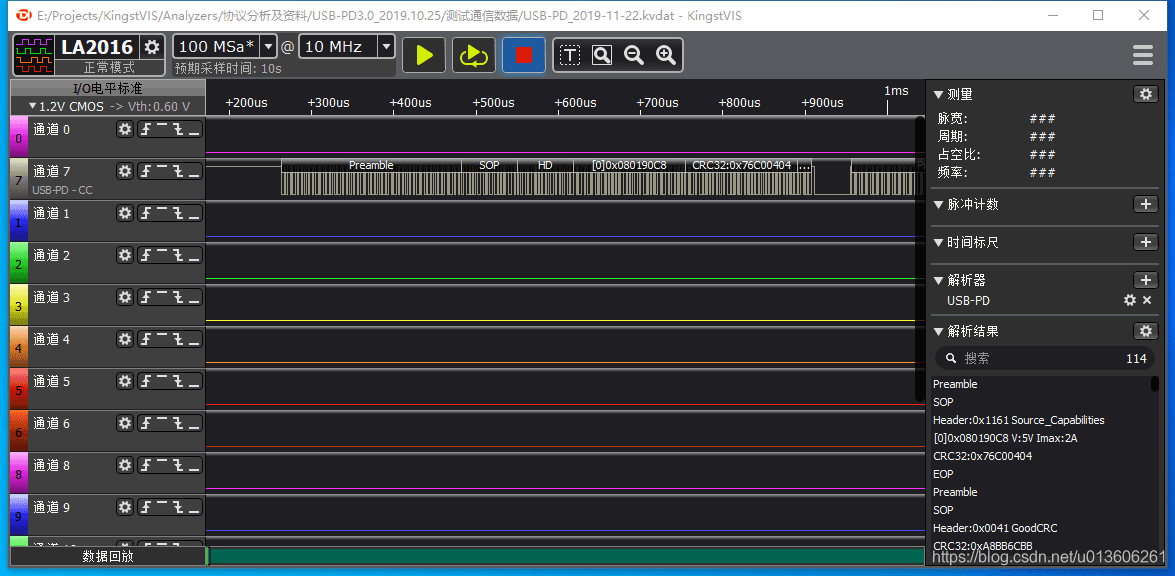Select Header:0x0041 GoodCRC result row

[1042, 528]
